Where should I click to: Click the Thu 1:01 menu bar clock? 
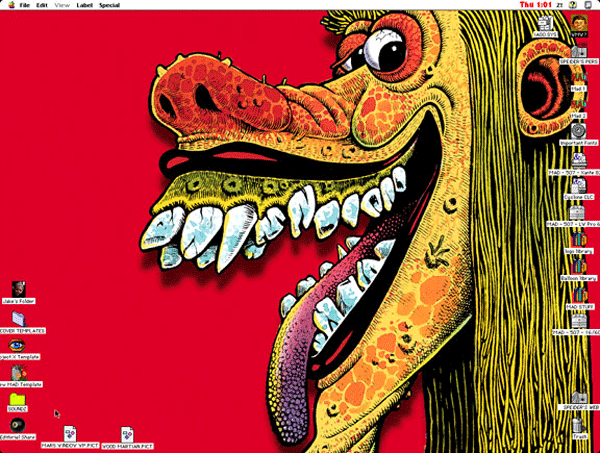click(536, 5)
